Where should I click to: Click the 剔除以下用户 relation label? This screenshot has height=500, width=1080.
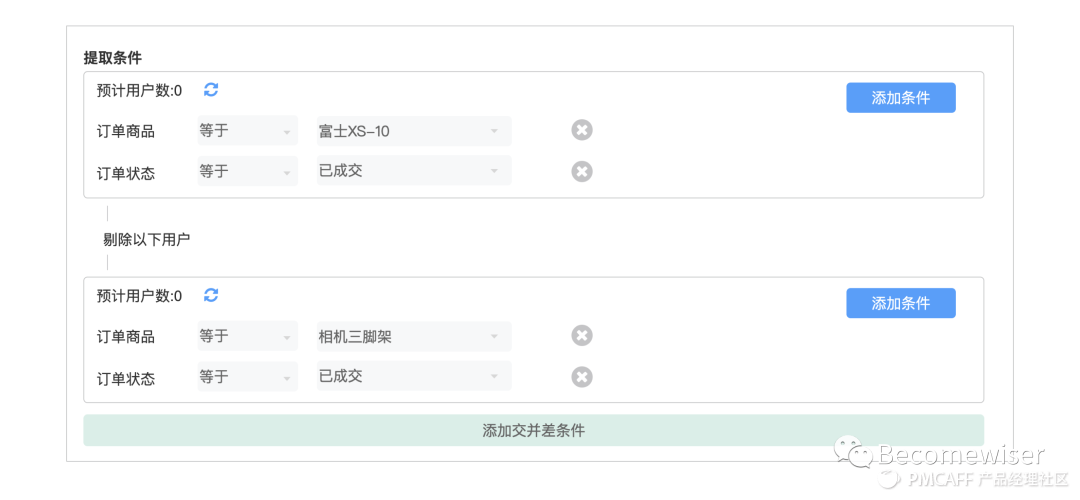[x=147, y=240]
